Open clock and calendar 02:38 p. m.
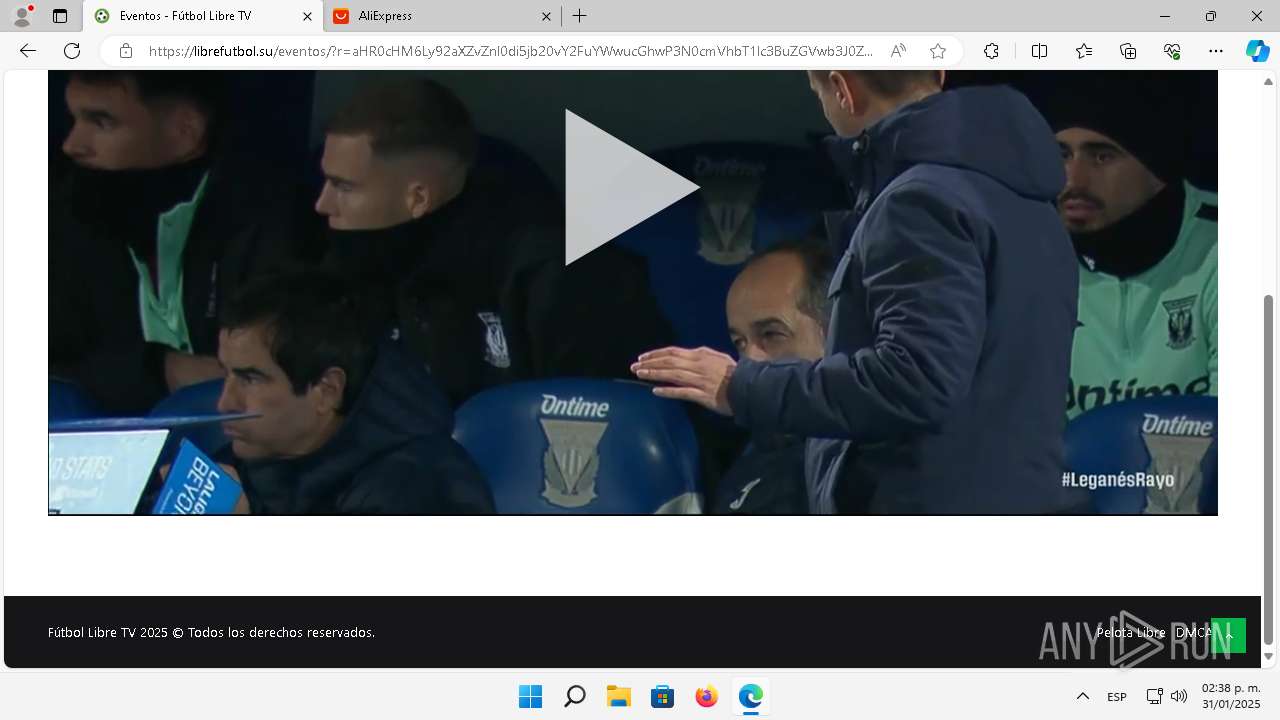Screen dimensions: 1280x720 tap(1231, 696)
